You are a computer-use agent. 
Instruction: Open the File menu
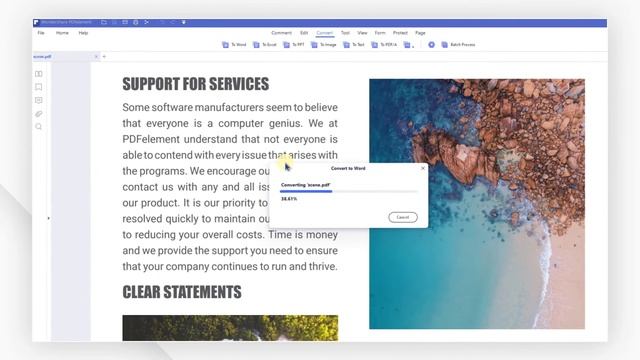(x=41, y=33)
